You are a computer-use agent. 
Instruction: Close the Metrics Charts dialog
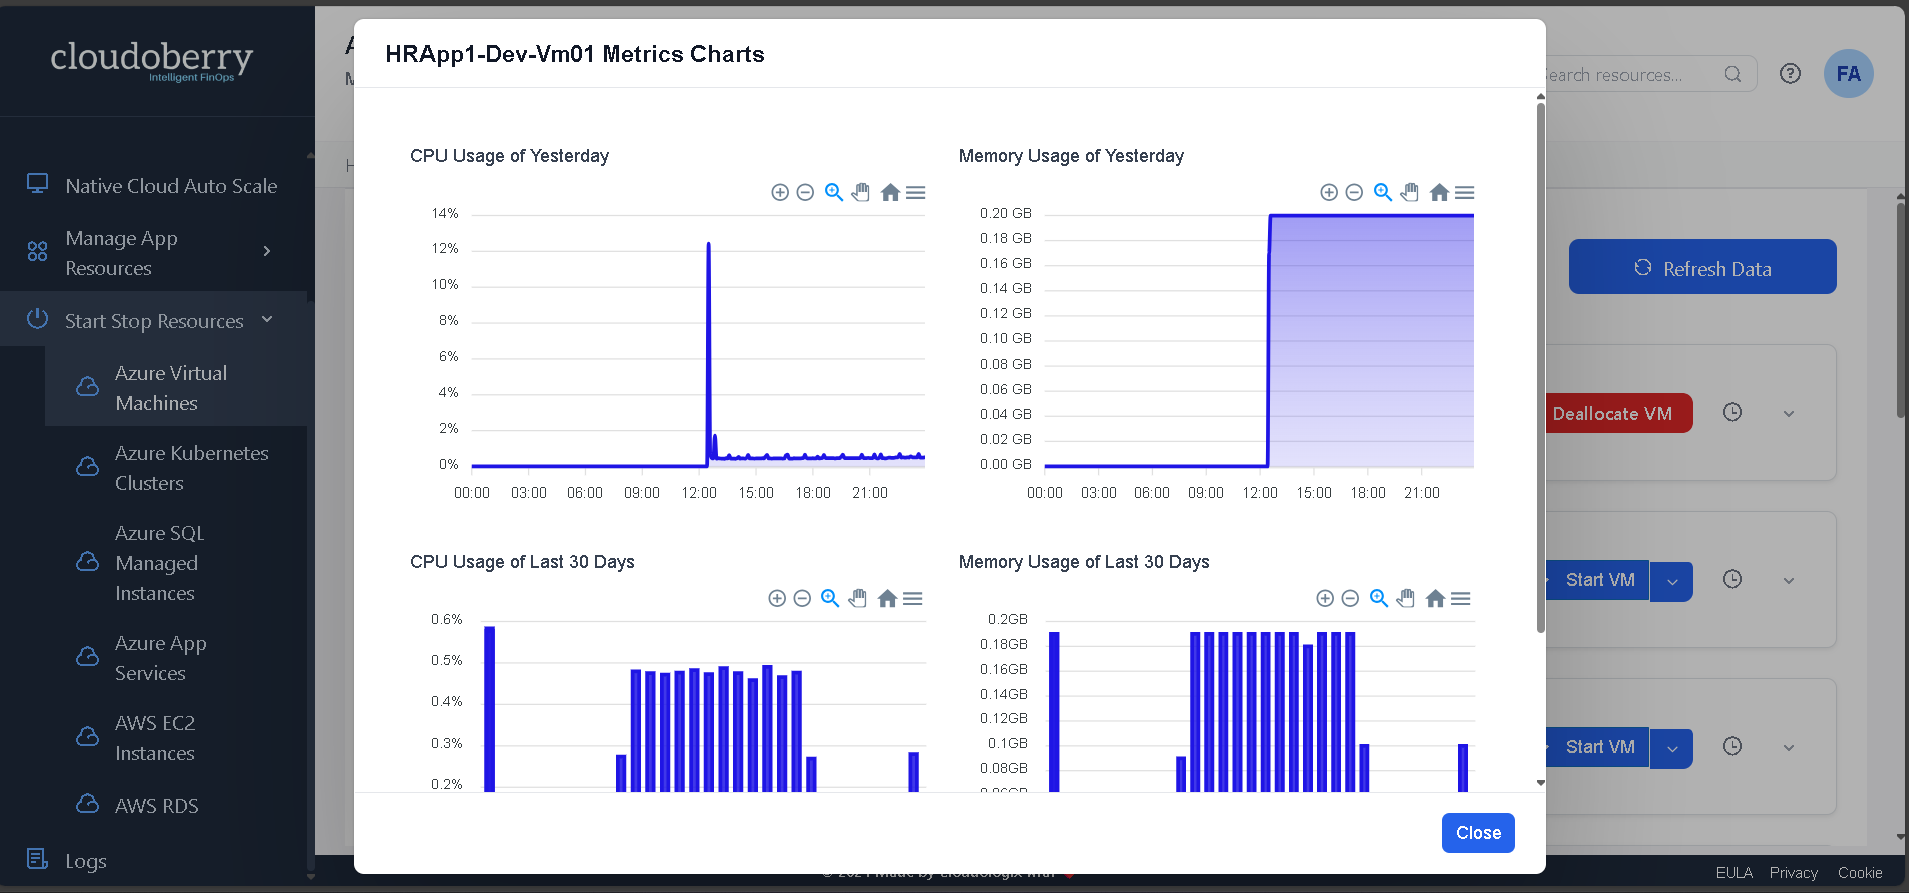point(1478,833)
